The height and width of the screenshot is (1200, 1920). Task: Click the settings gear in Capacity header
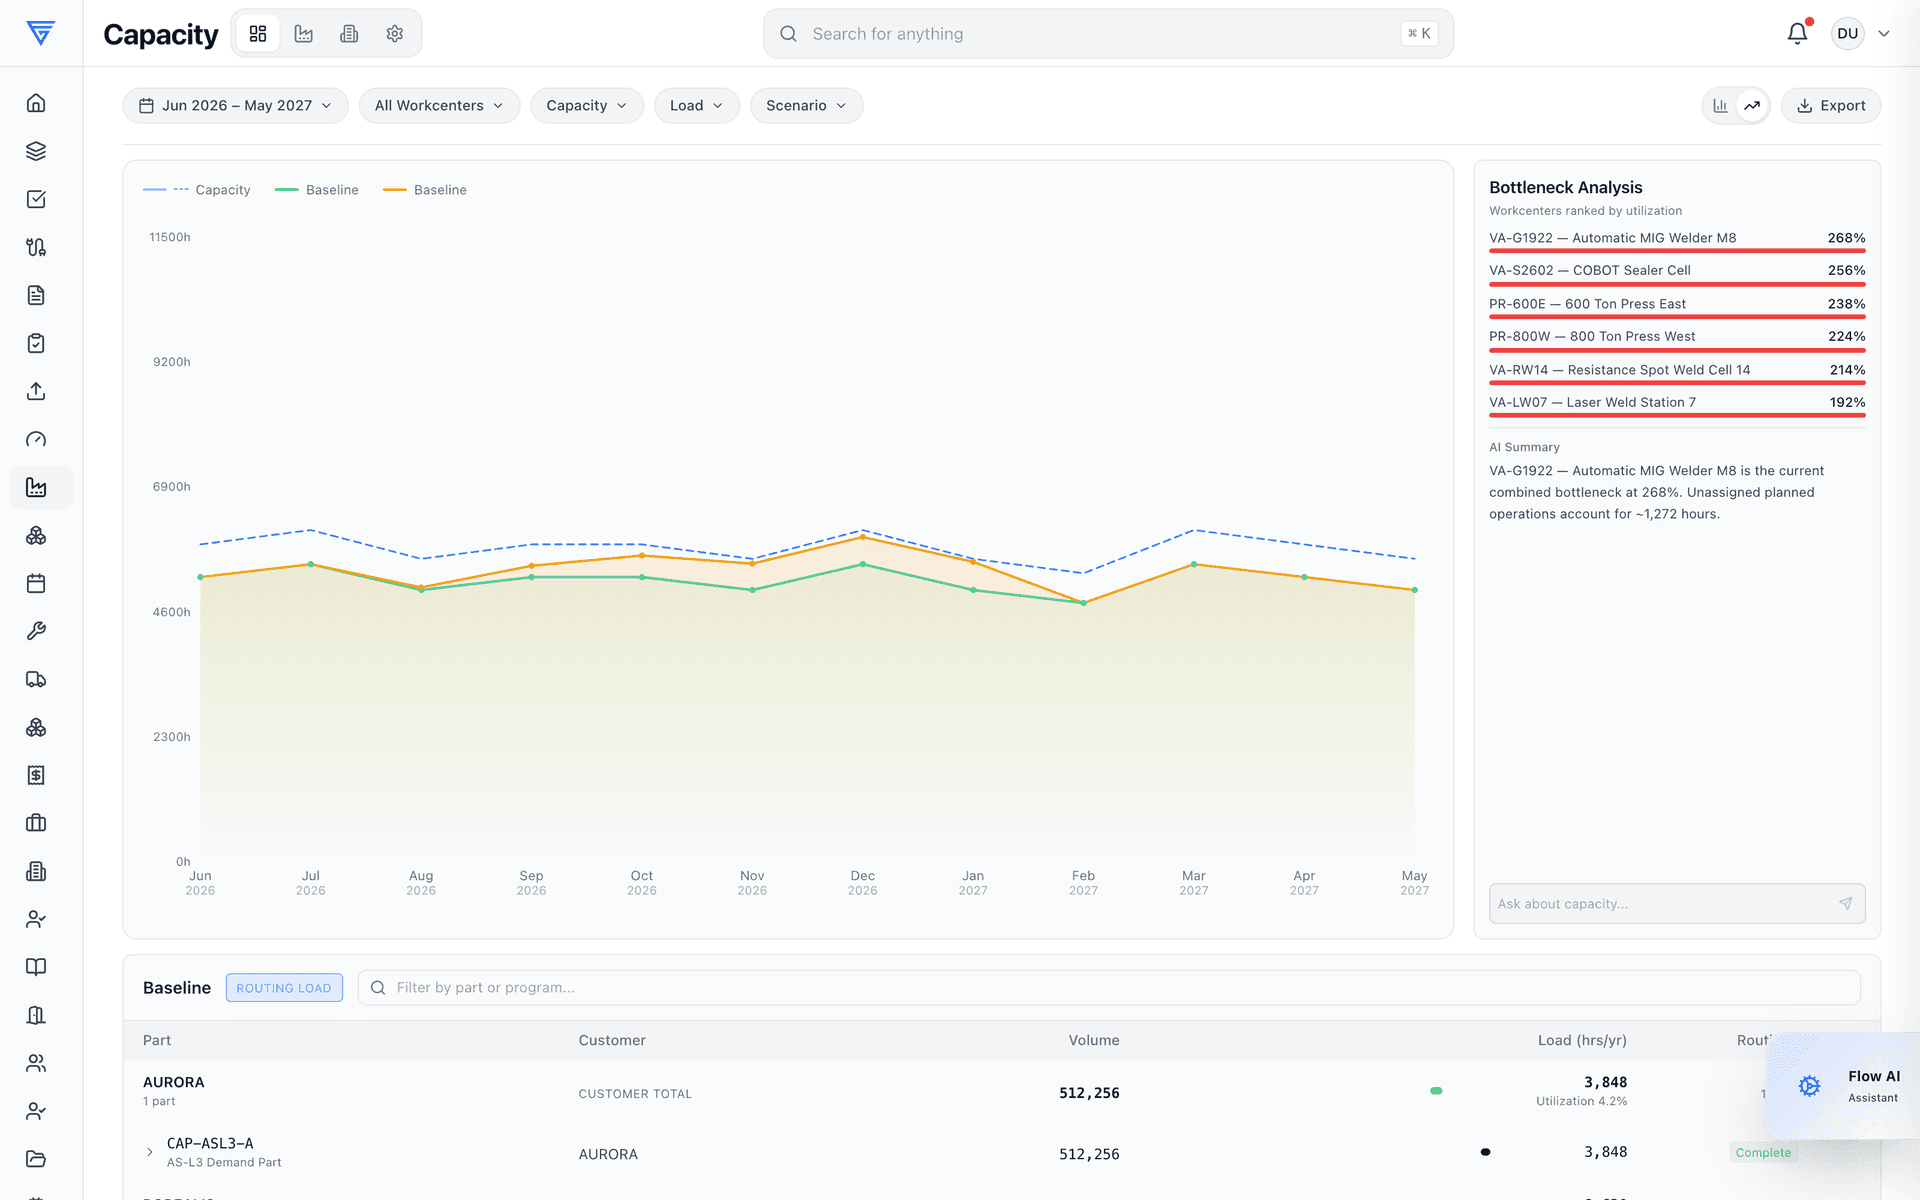395,33
